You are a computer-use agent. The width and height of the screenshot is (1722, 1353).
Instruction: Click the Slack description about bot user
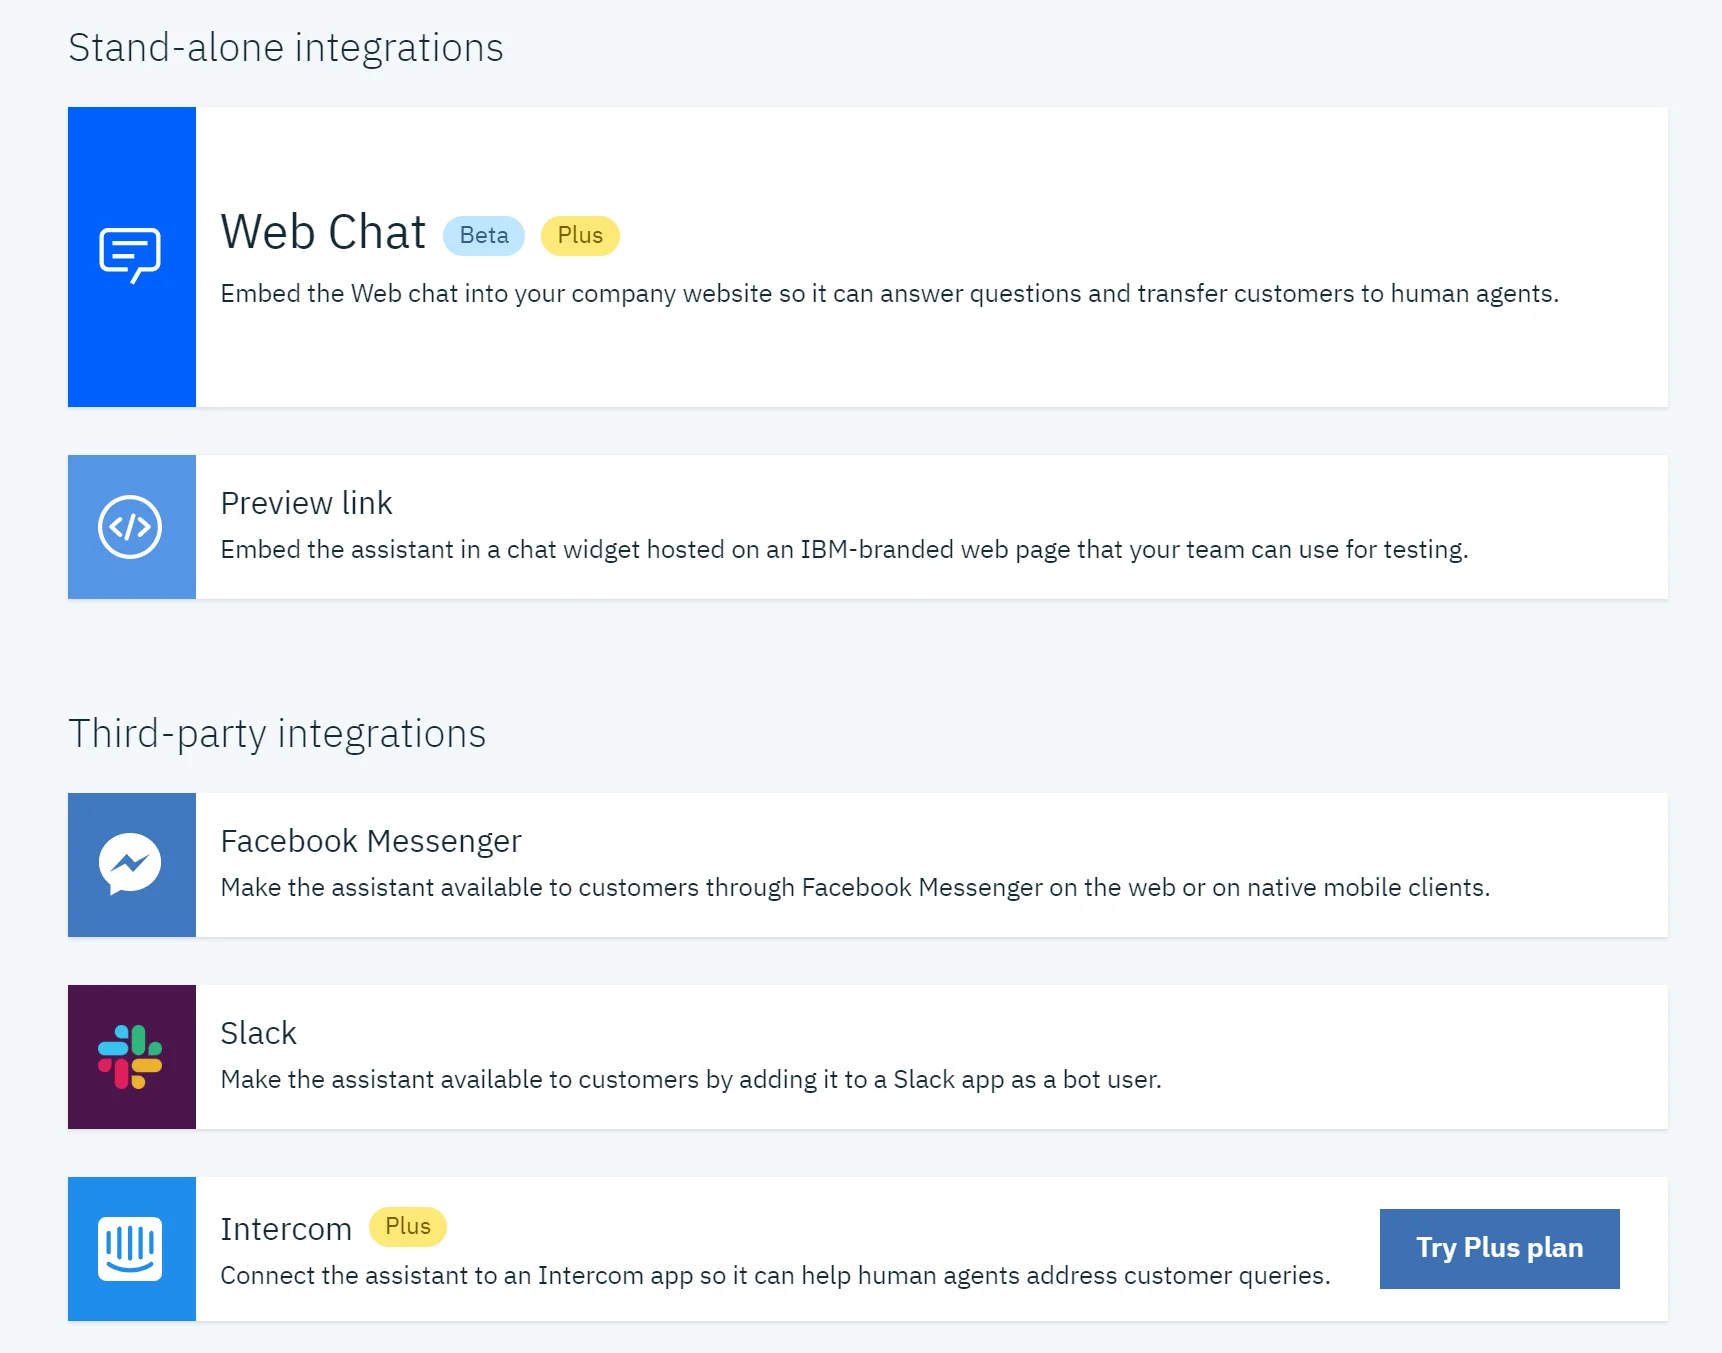pyautogui.click(x=691, y=1080)
